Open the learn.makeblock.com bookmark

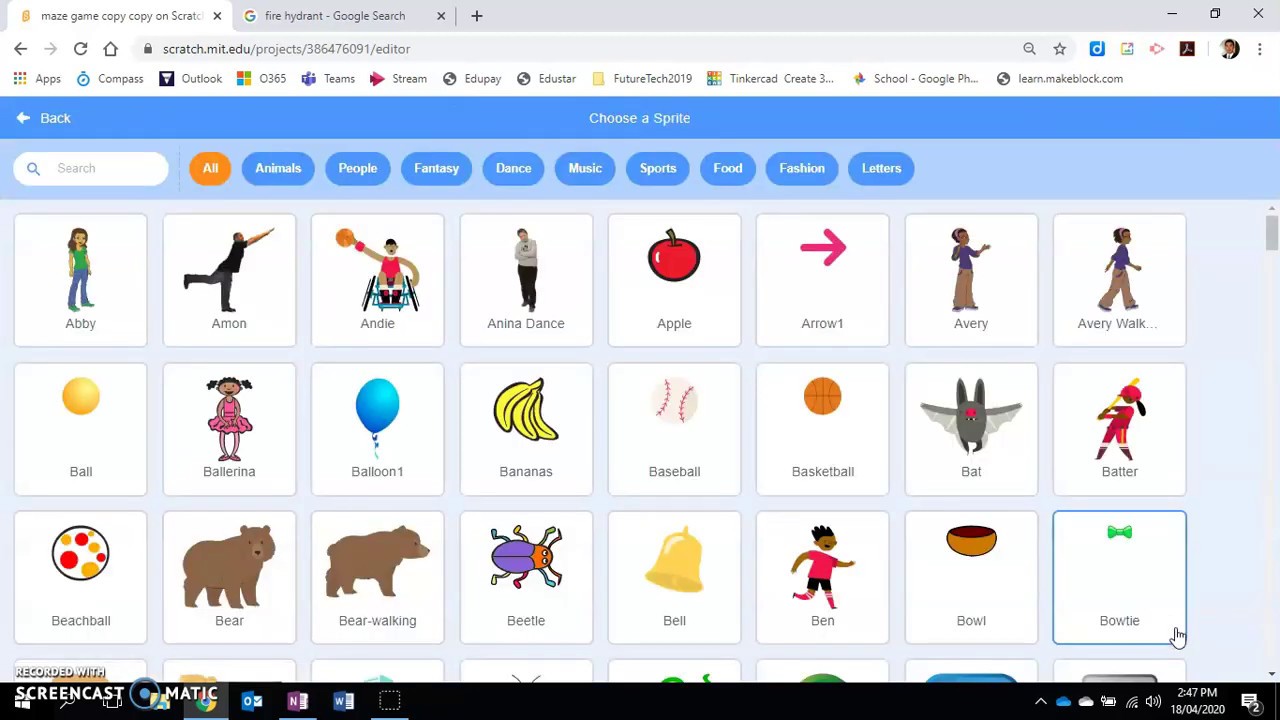click(x=1060, y=79)
